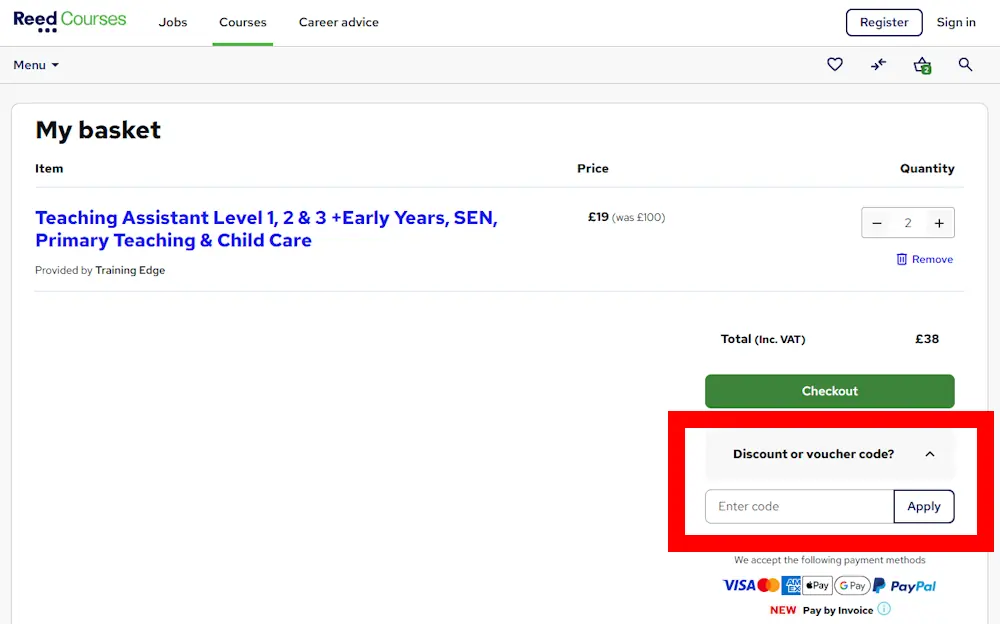Image resolution: width=1000 pixels, height=624 pixels.
Task: Open the search magnifier icon
Action: [x=966, y=64]
